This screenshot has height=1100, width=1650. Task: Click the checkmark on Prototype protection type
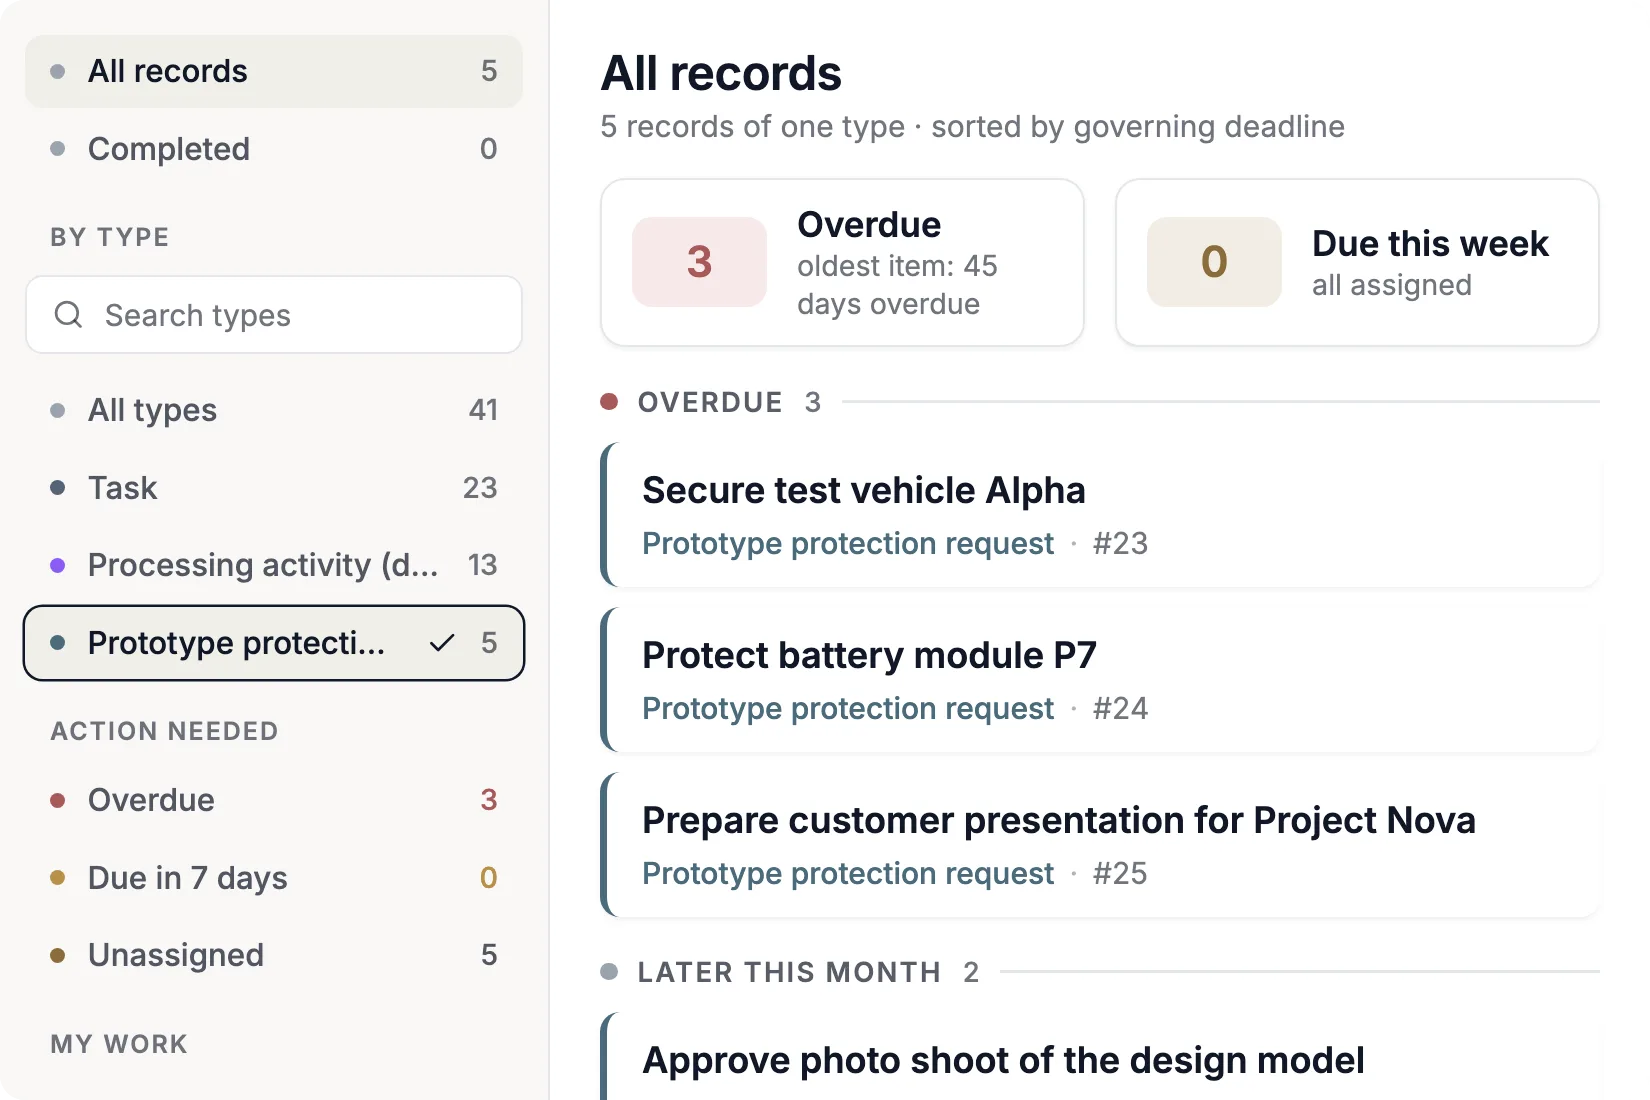click(x=442, y=643)
